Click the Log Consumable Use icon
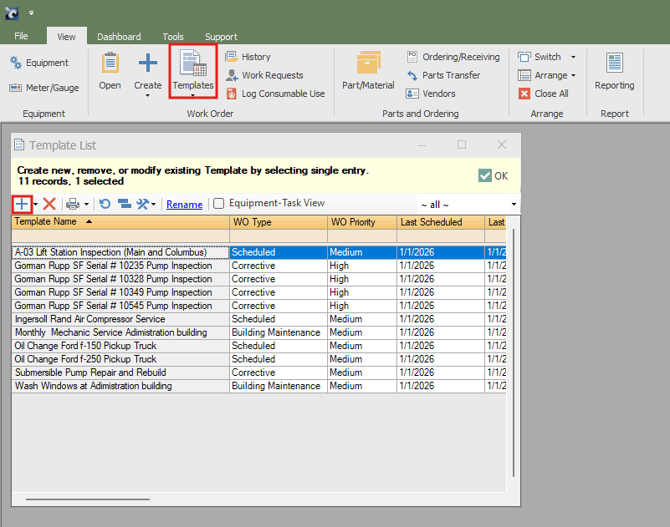Screen dimensions: 670x527 tap(232, 94)
